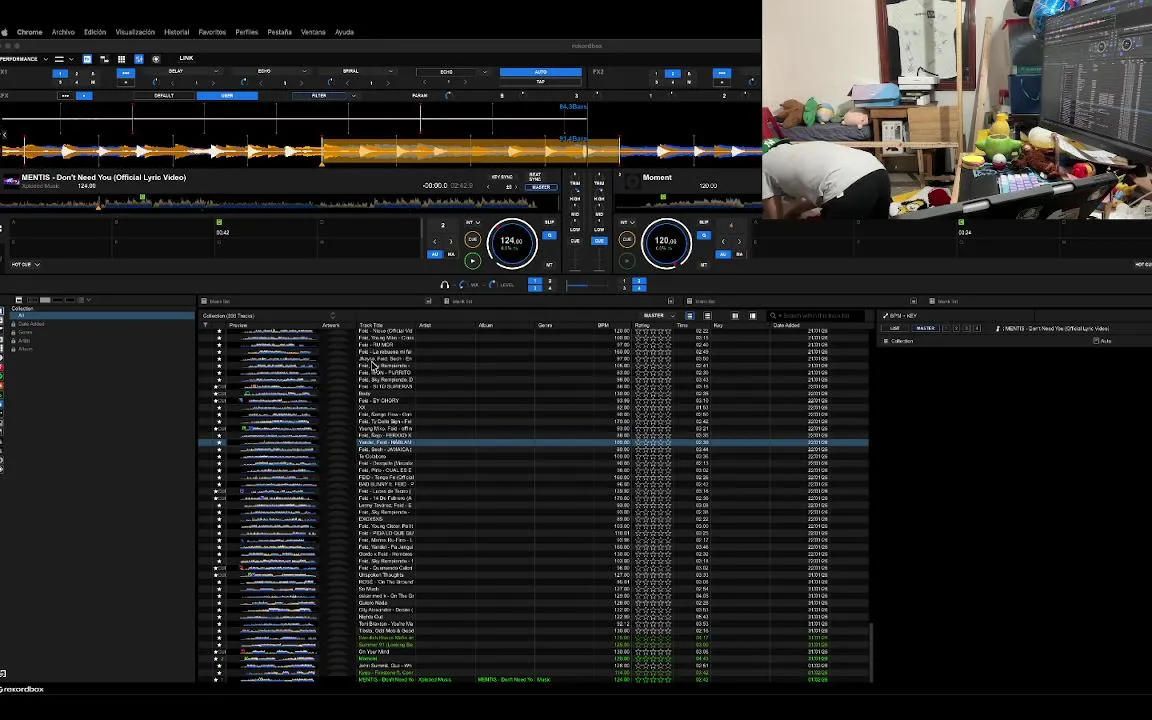Open the MASTER dropdown above track list
This screenshot has height=720, width=1152.
click(659, 316)
